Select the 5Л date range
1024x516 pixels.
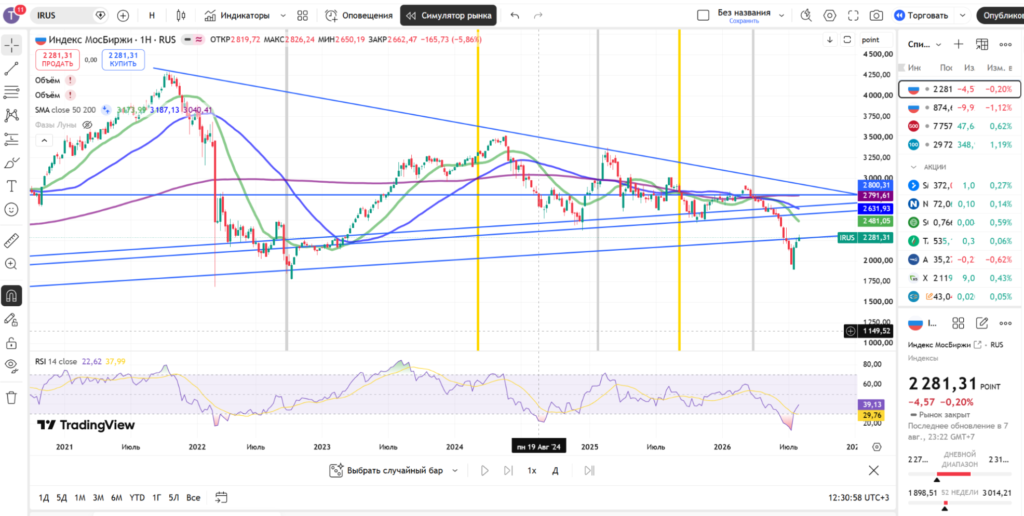click(x=174, y=498)
